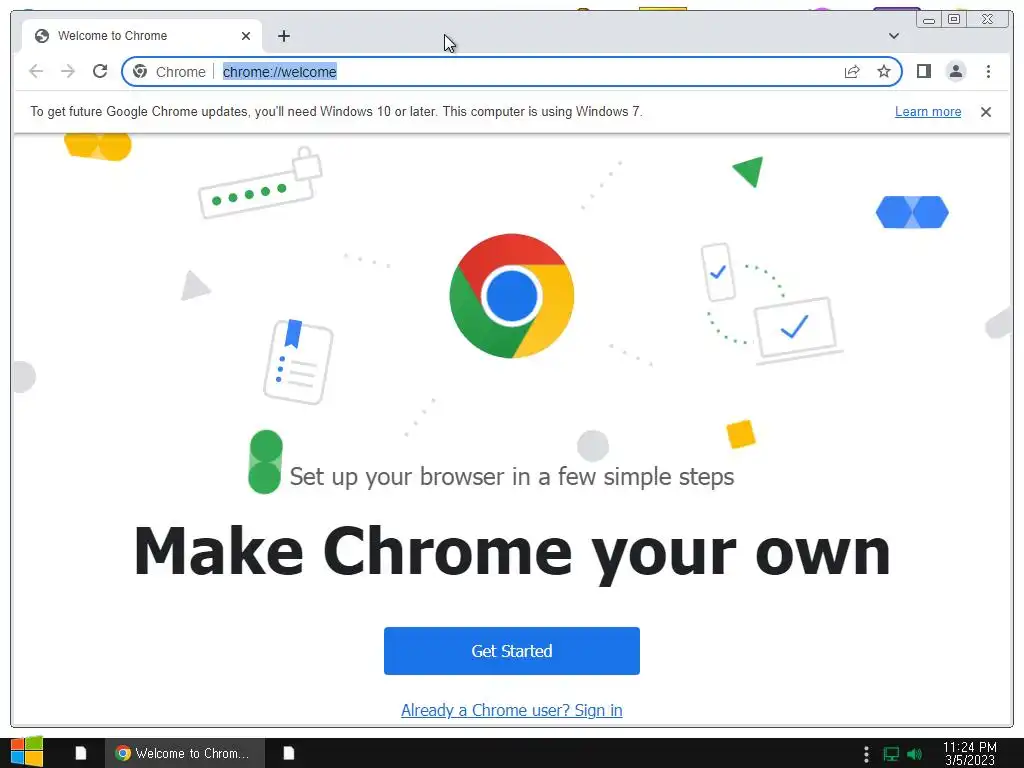Toggle the side panel icon
Viewport: 1024px width, 768px height.
point(923,71)
